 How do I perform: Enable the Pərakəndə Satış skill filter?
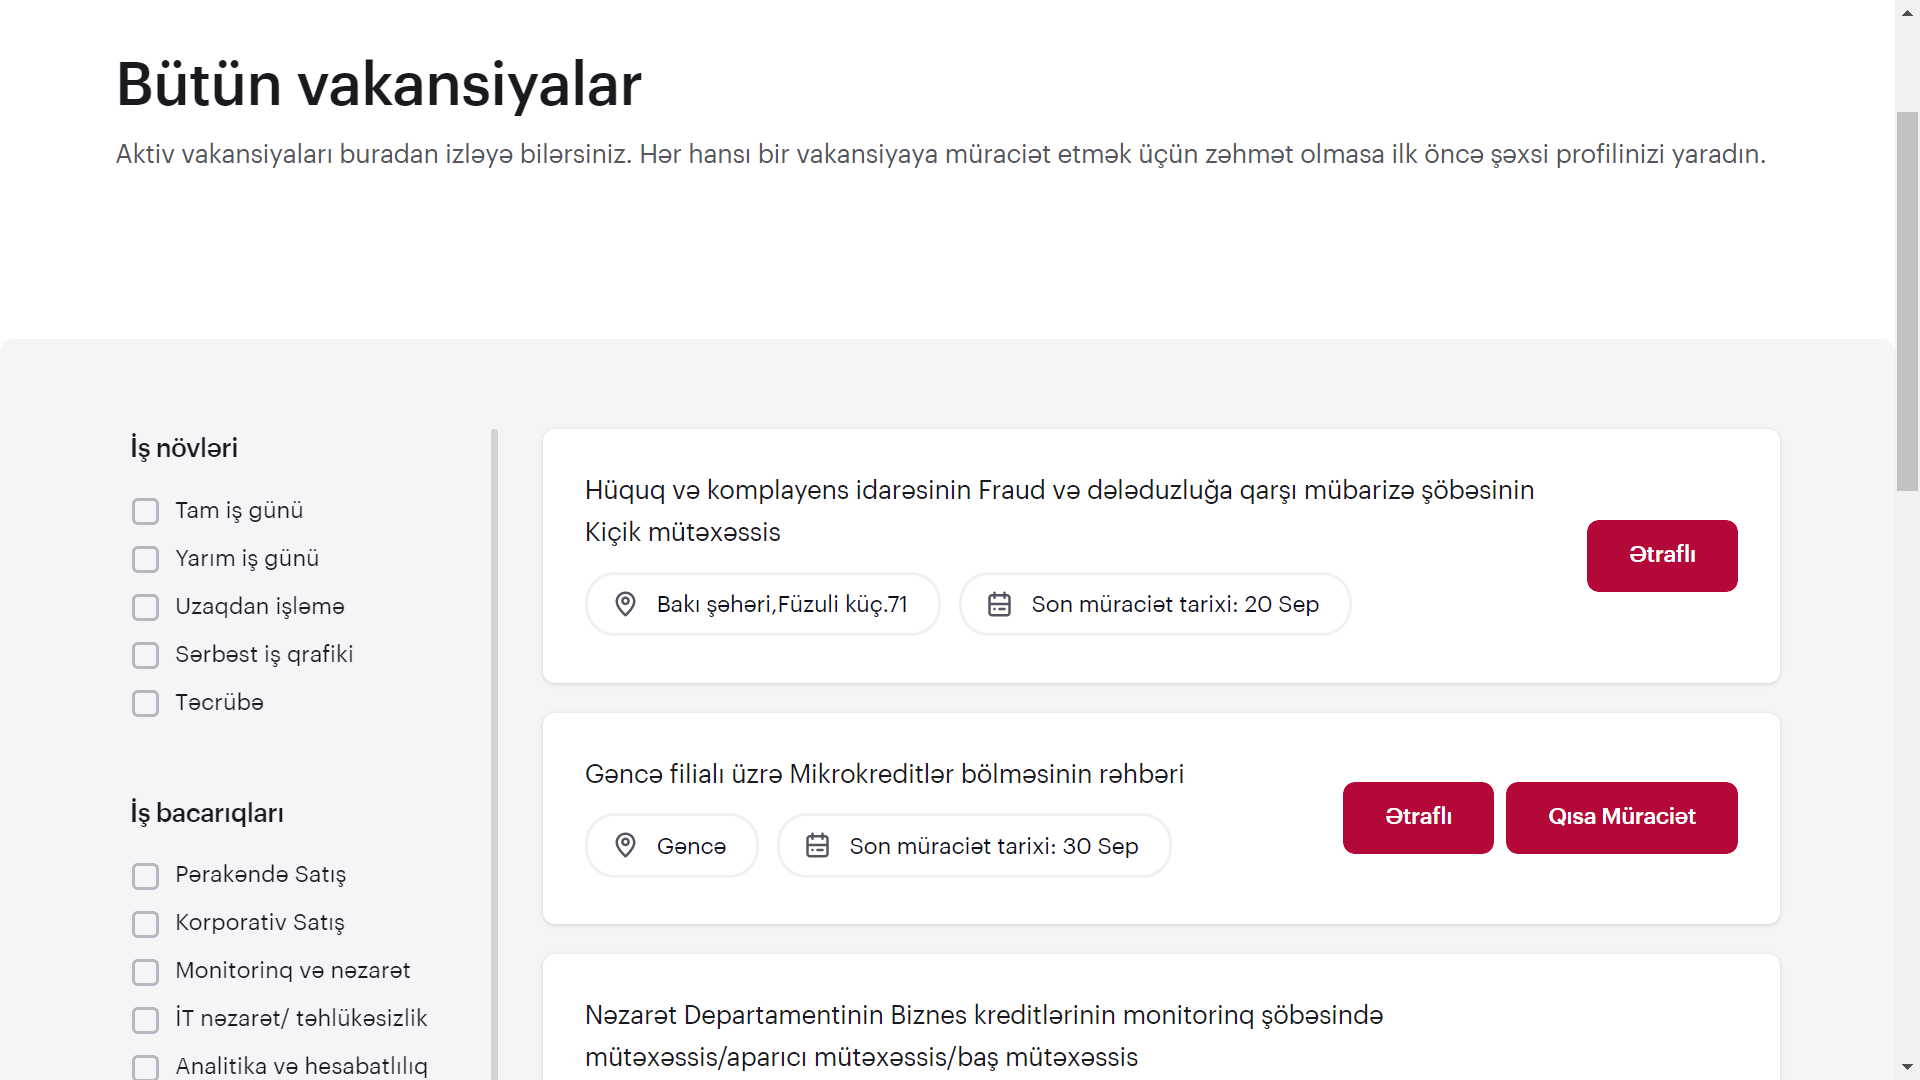click(146, 876)
